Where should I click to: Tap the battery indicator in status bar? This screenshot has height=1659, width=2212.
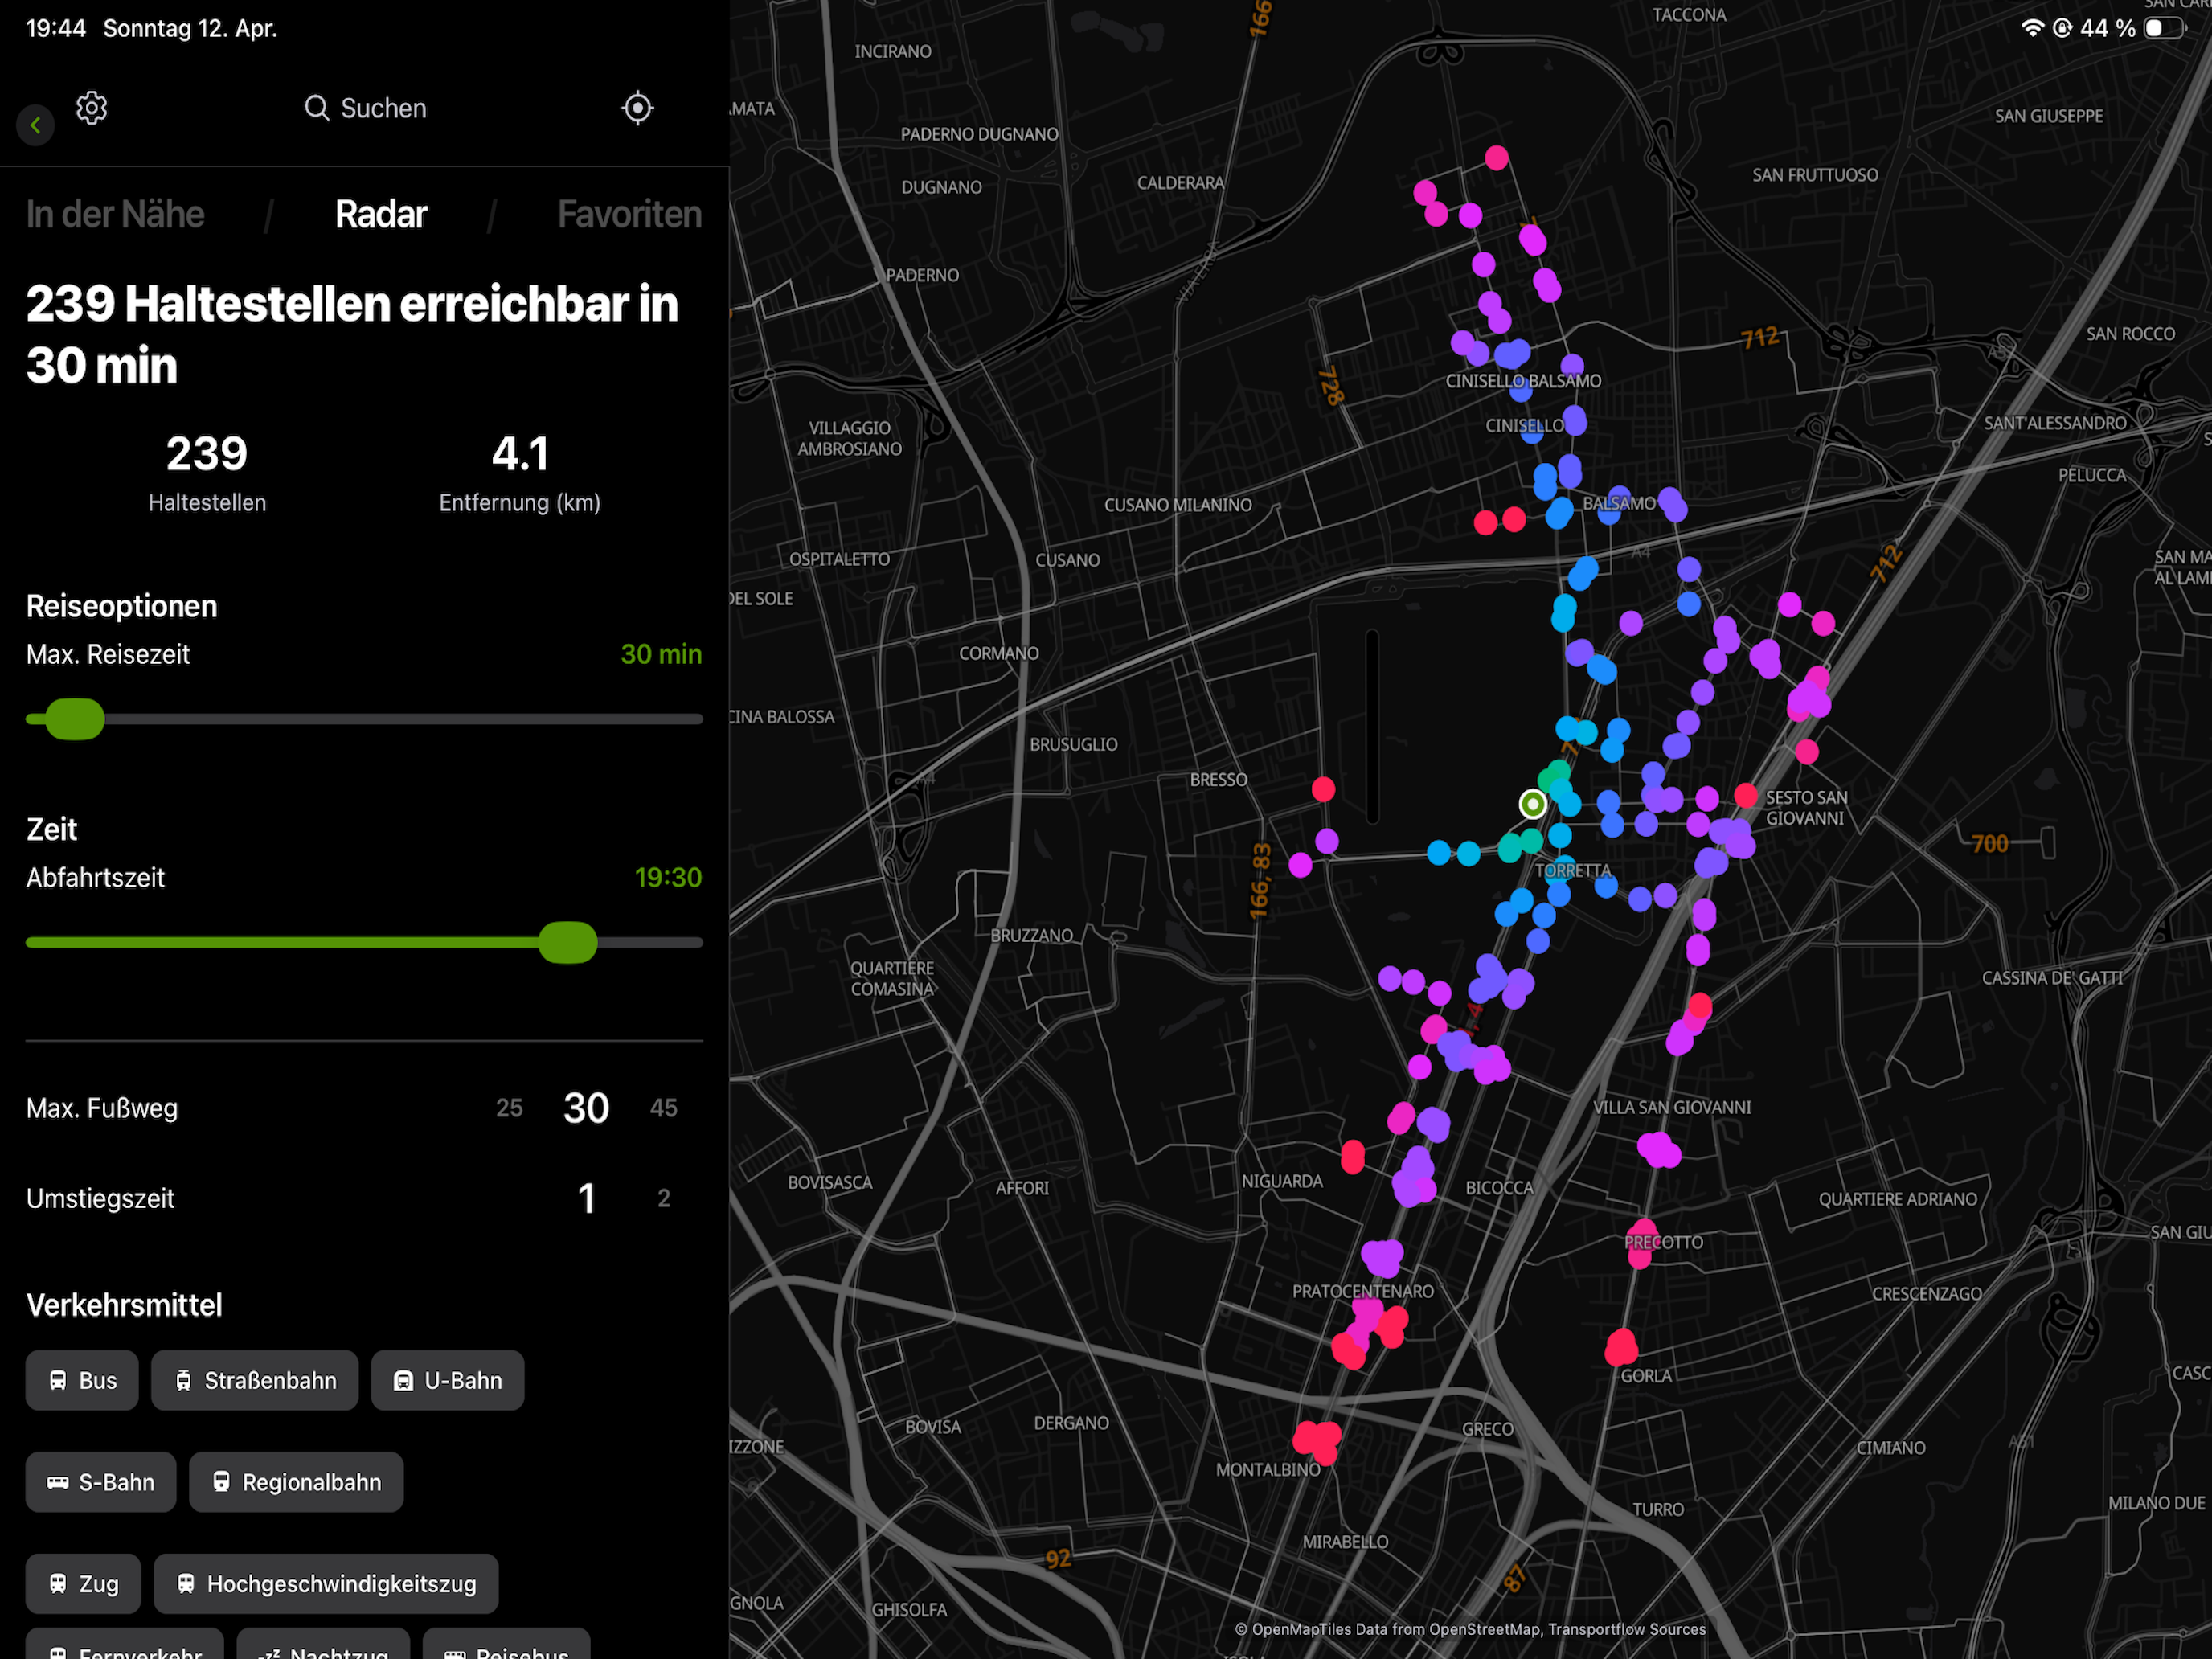(x=2164, y=28)
